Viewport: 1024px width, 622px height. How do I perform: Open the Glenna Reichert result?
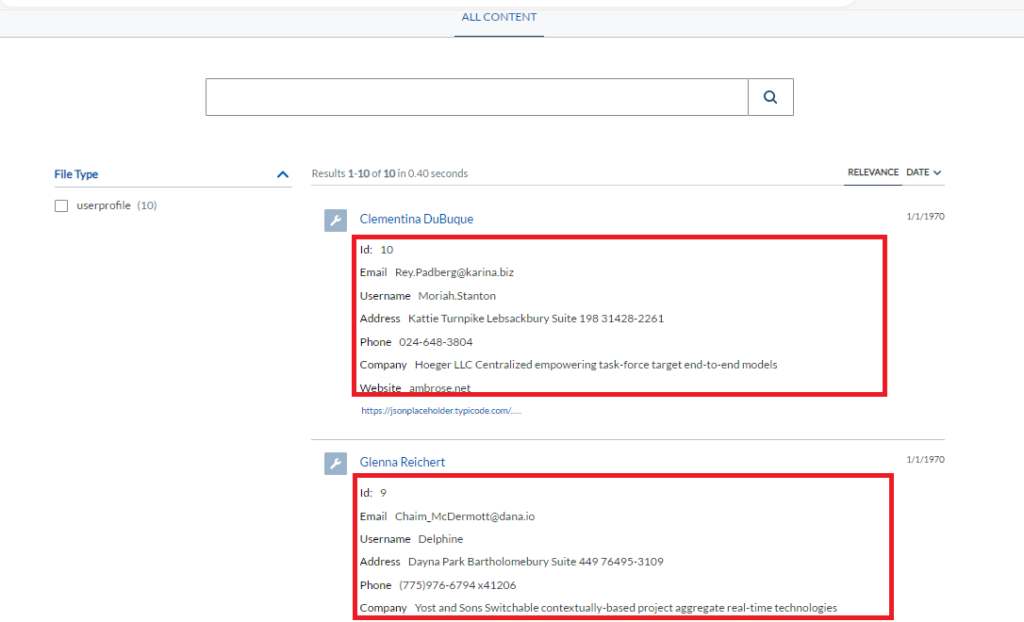tap(401, 461)
